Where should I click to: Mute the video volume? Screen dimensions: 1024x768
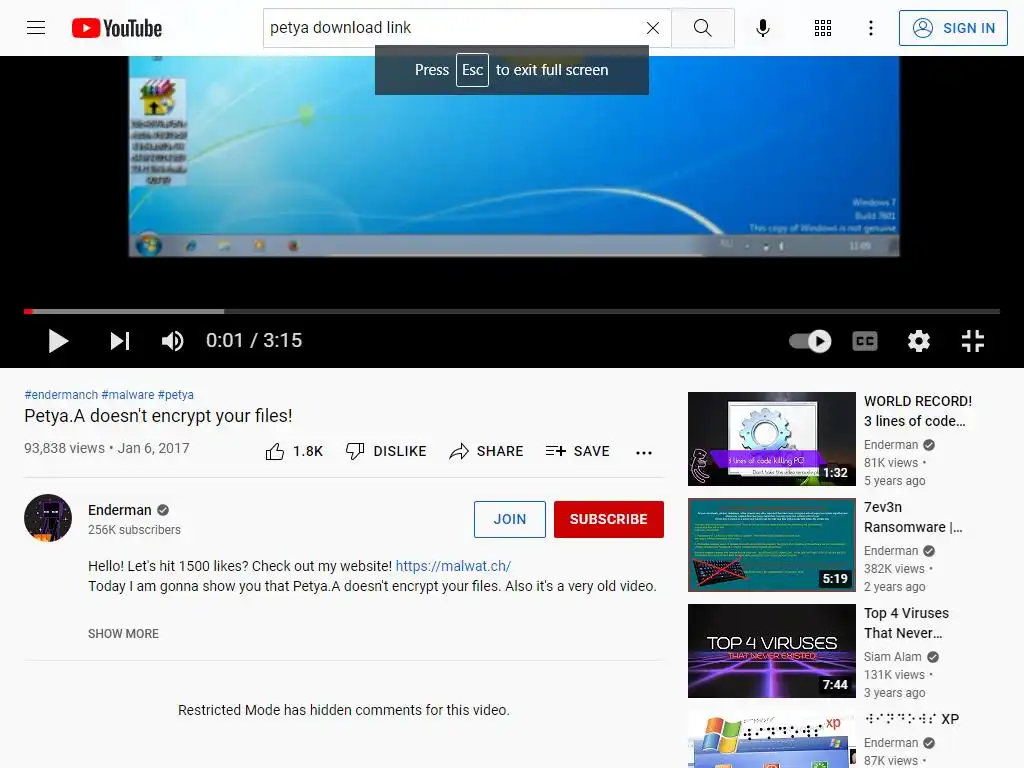pos(172,341)
